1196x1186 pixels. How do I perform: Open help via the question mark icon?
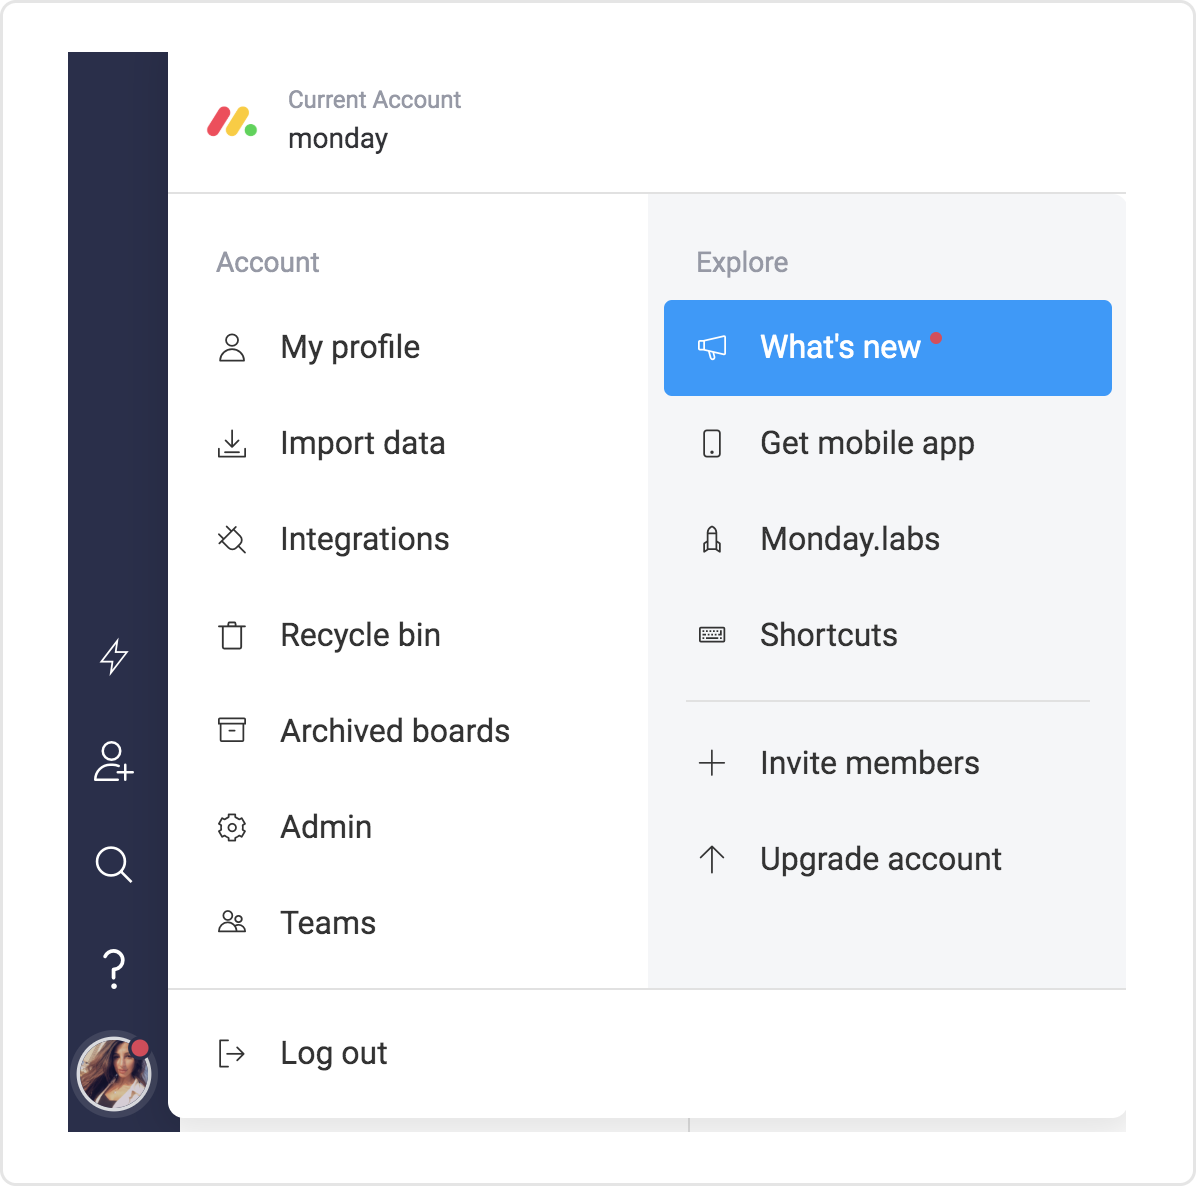pos(114,969)
